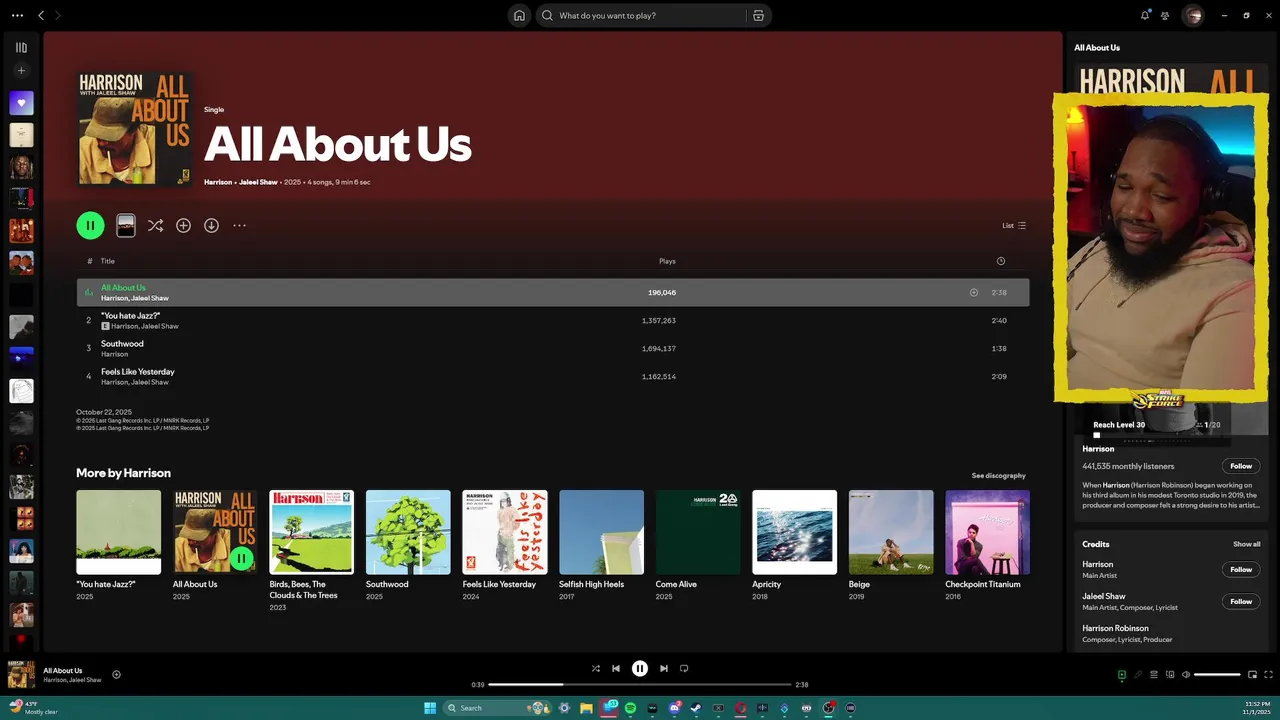Show all credits
Viewport: 1280px width, 720px height.
[x=1246, y=544]
